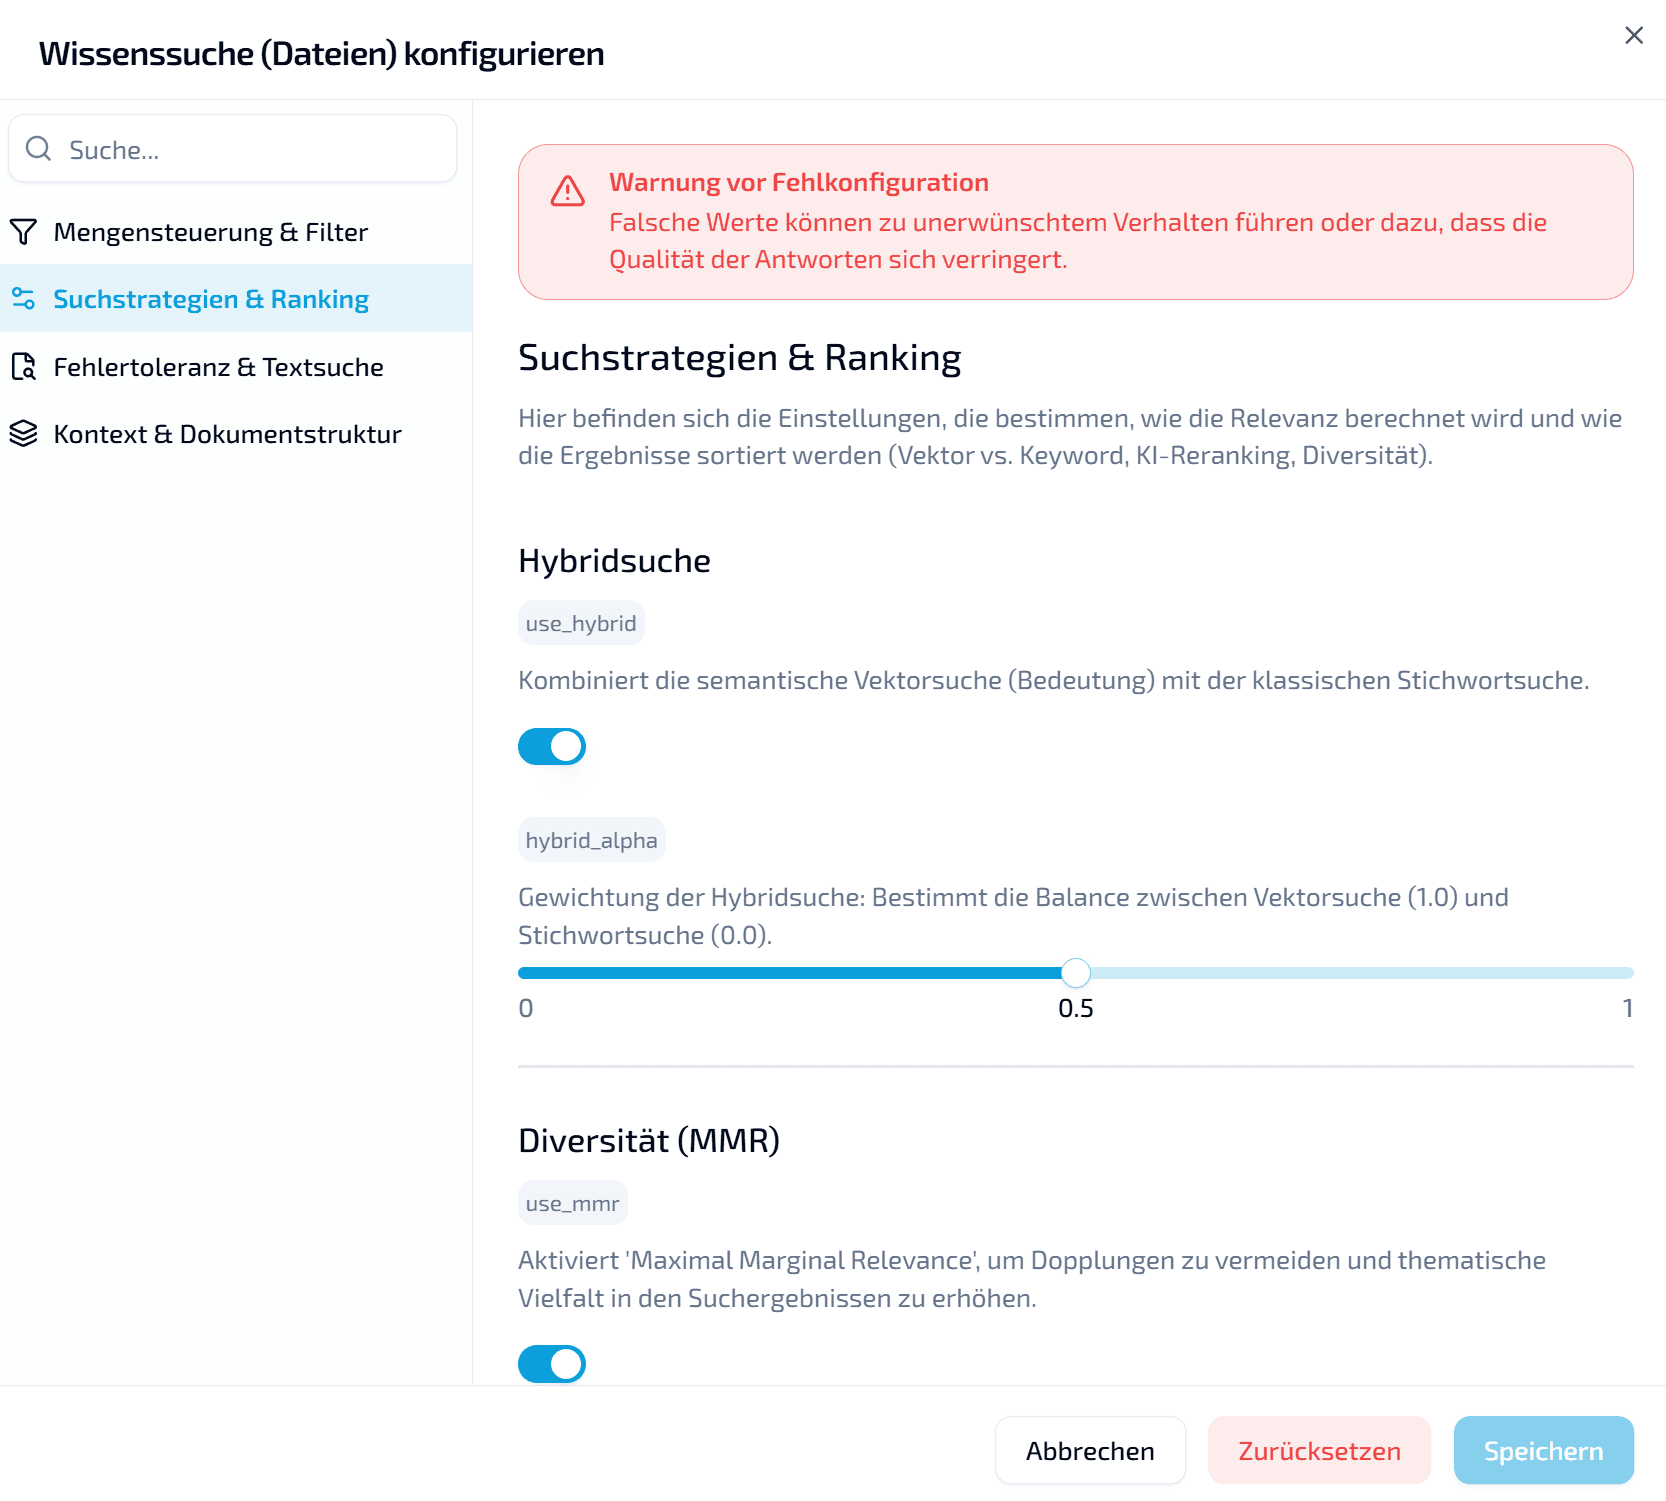Click the Zurücksetzen button

(x=1318, y=1450)
